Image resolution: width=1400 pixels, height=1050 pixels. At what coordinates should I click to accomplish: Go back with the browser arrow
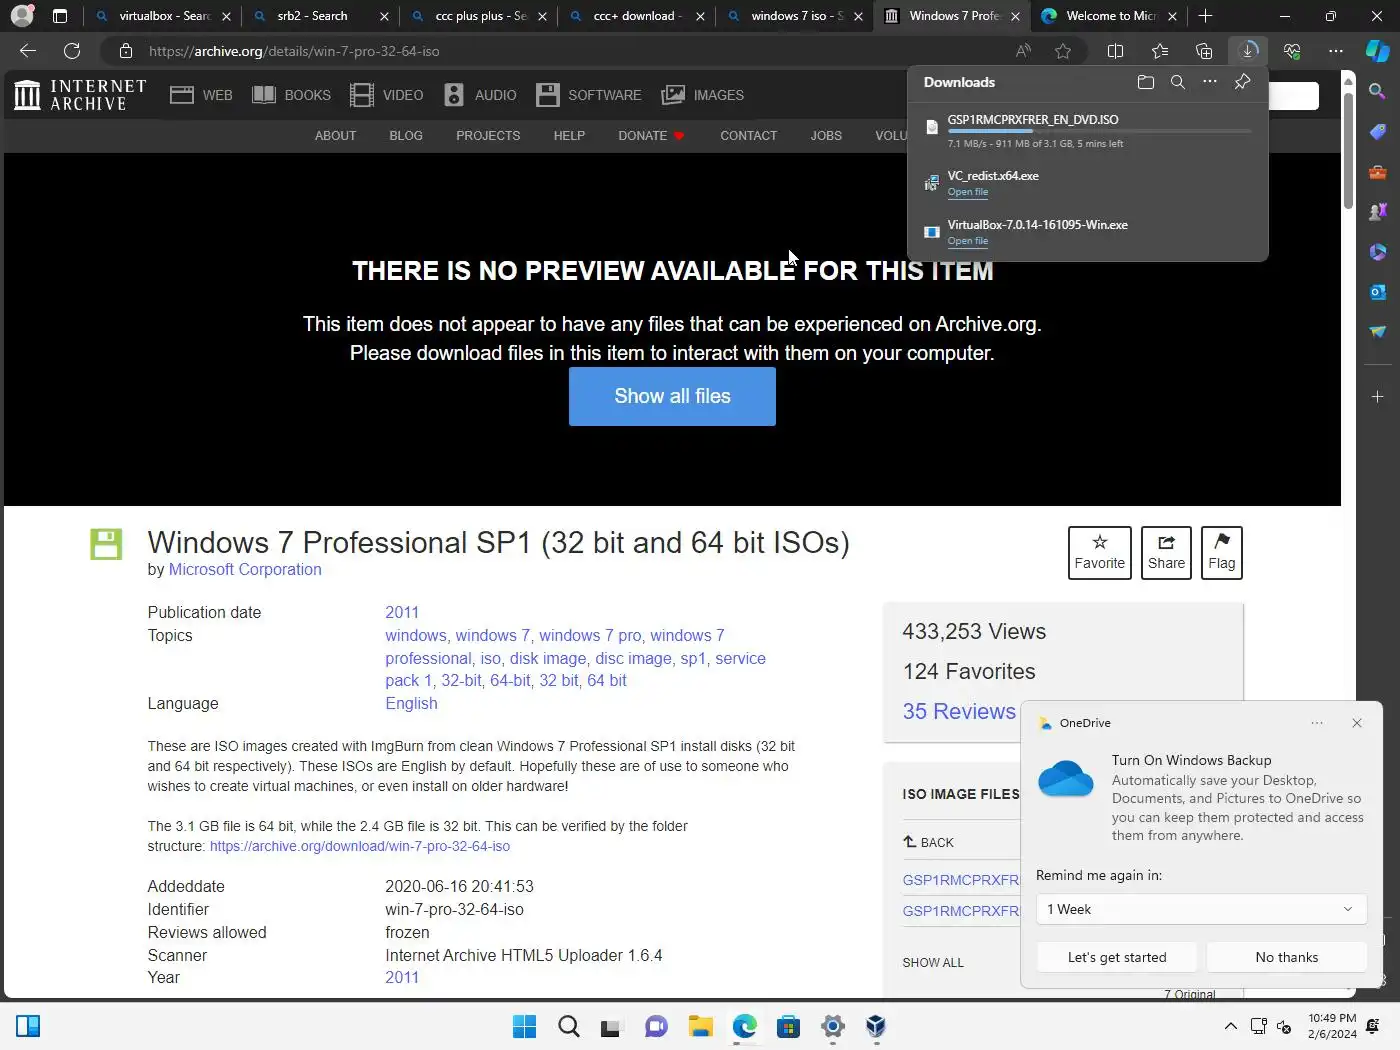tap(28, 51)
